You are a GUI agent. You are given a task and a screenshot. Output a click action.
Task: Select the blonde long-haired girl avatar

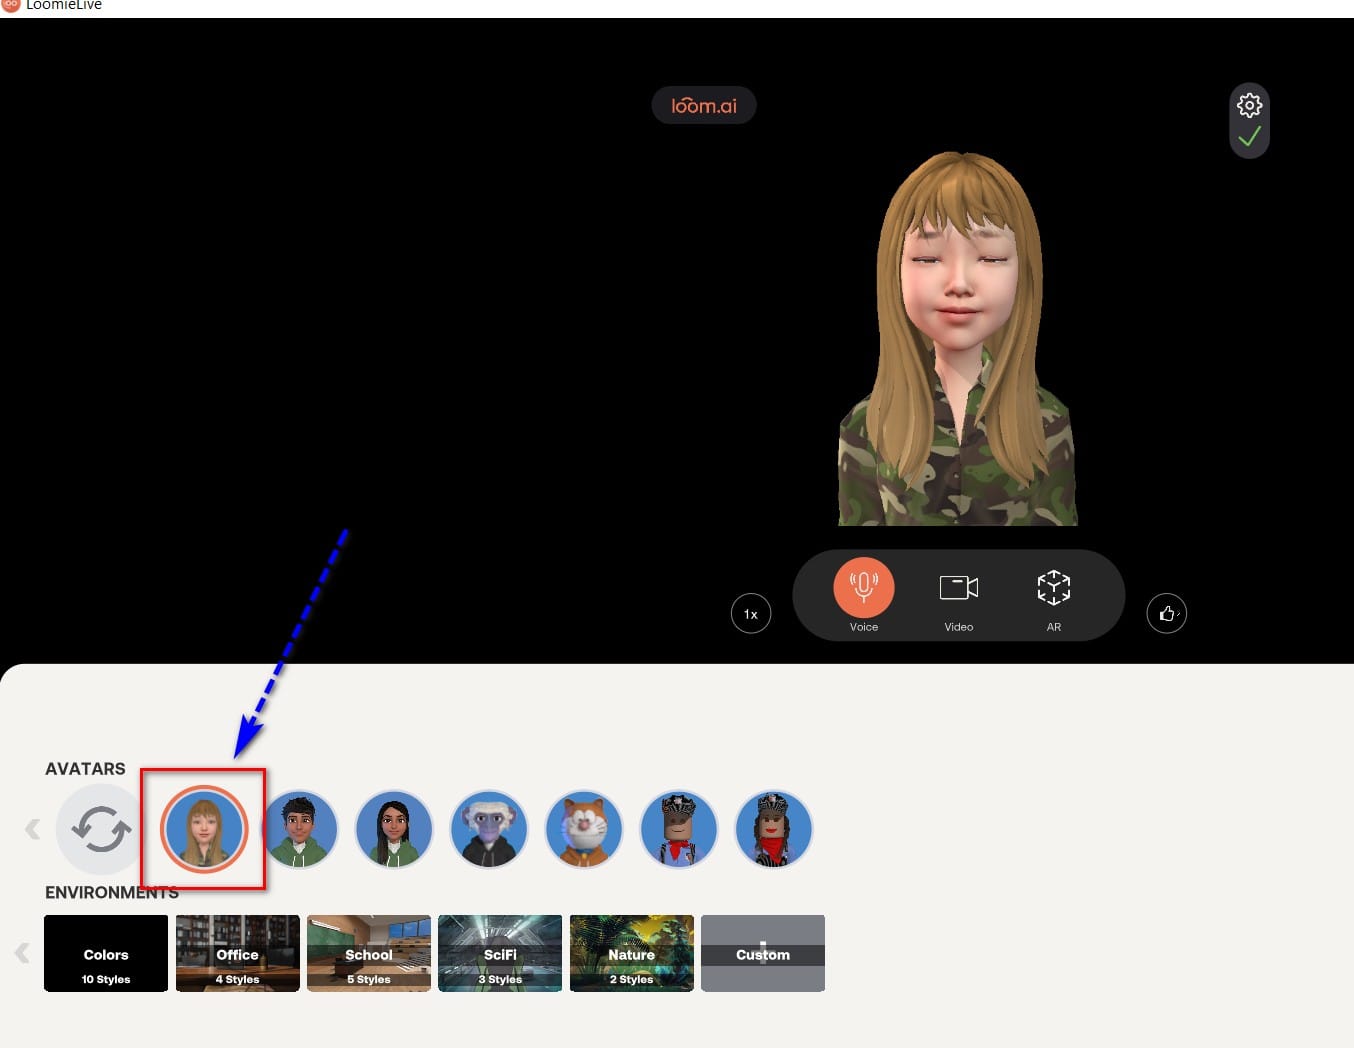tap(204, 829)
